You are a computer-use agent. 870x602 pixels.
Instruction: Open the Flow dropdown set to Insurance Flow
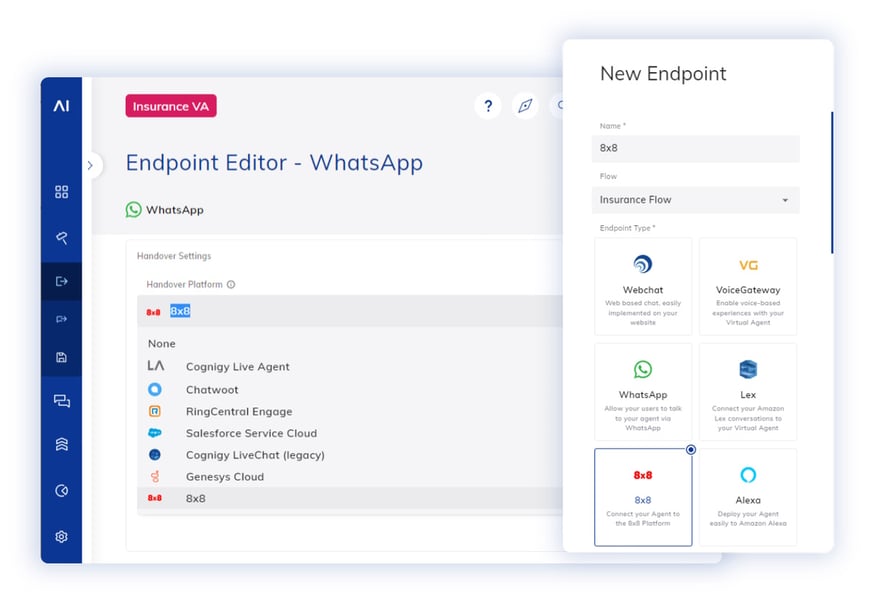[x=696, y=200]
